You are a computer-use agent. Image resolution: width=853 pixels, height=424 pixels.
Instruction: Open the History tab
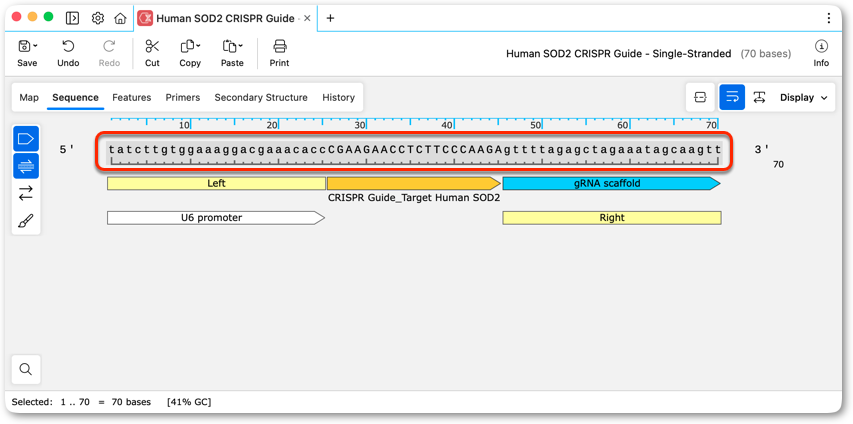tap(338, 97)
